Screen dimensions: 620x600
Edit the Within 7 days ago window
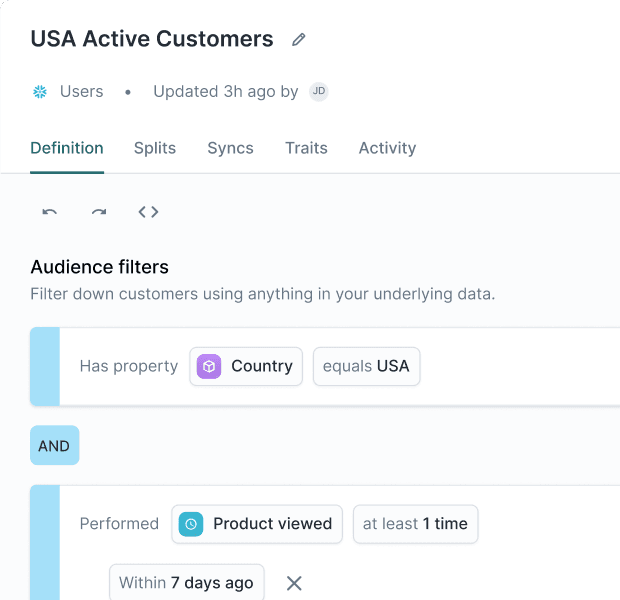click(186, 582)
